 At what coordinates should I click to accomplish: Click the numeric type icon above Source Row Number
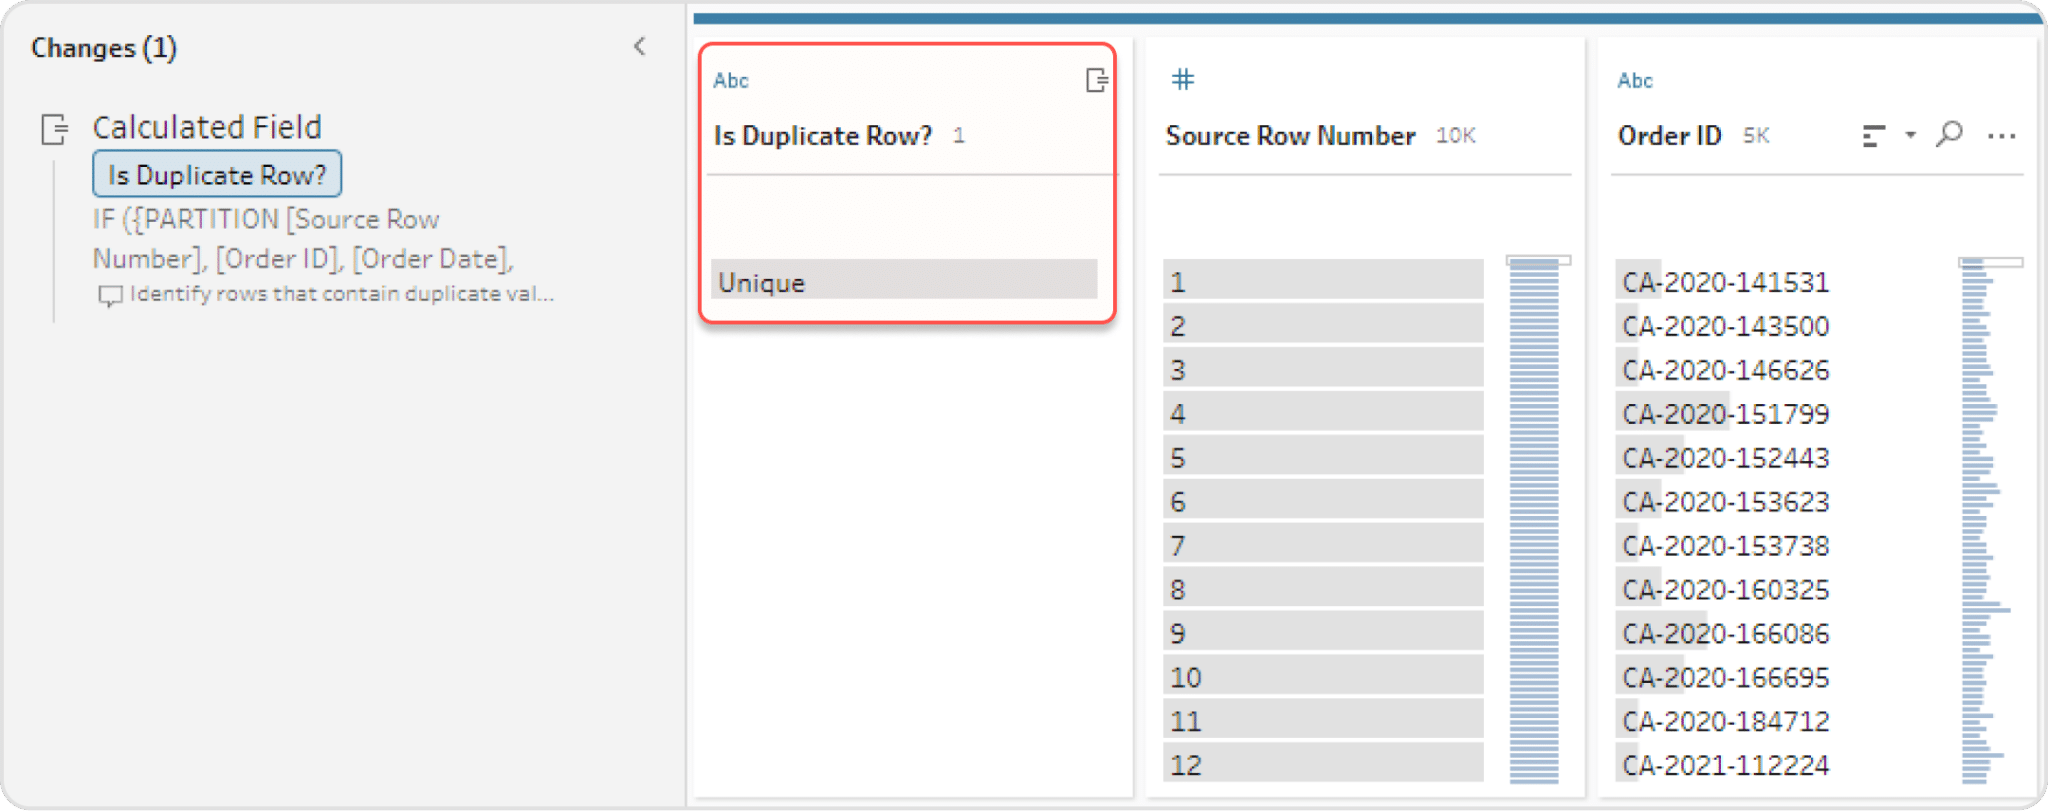point(1183,79)
